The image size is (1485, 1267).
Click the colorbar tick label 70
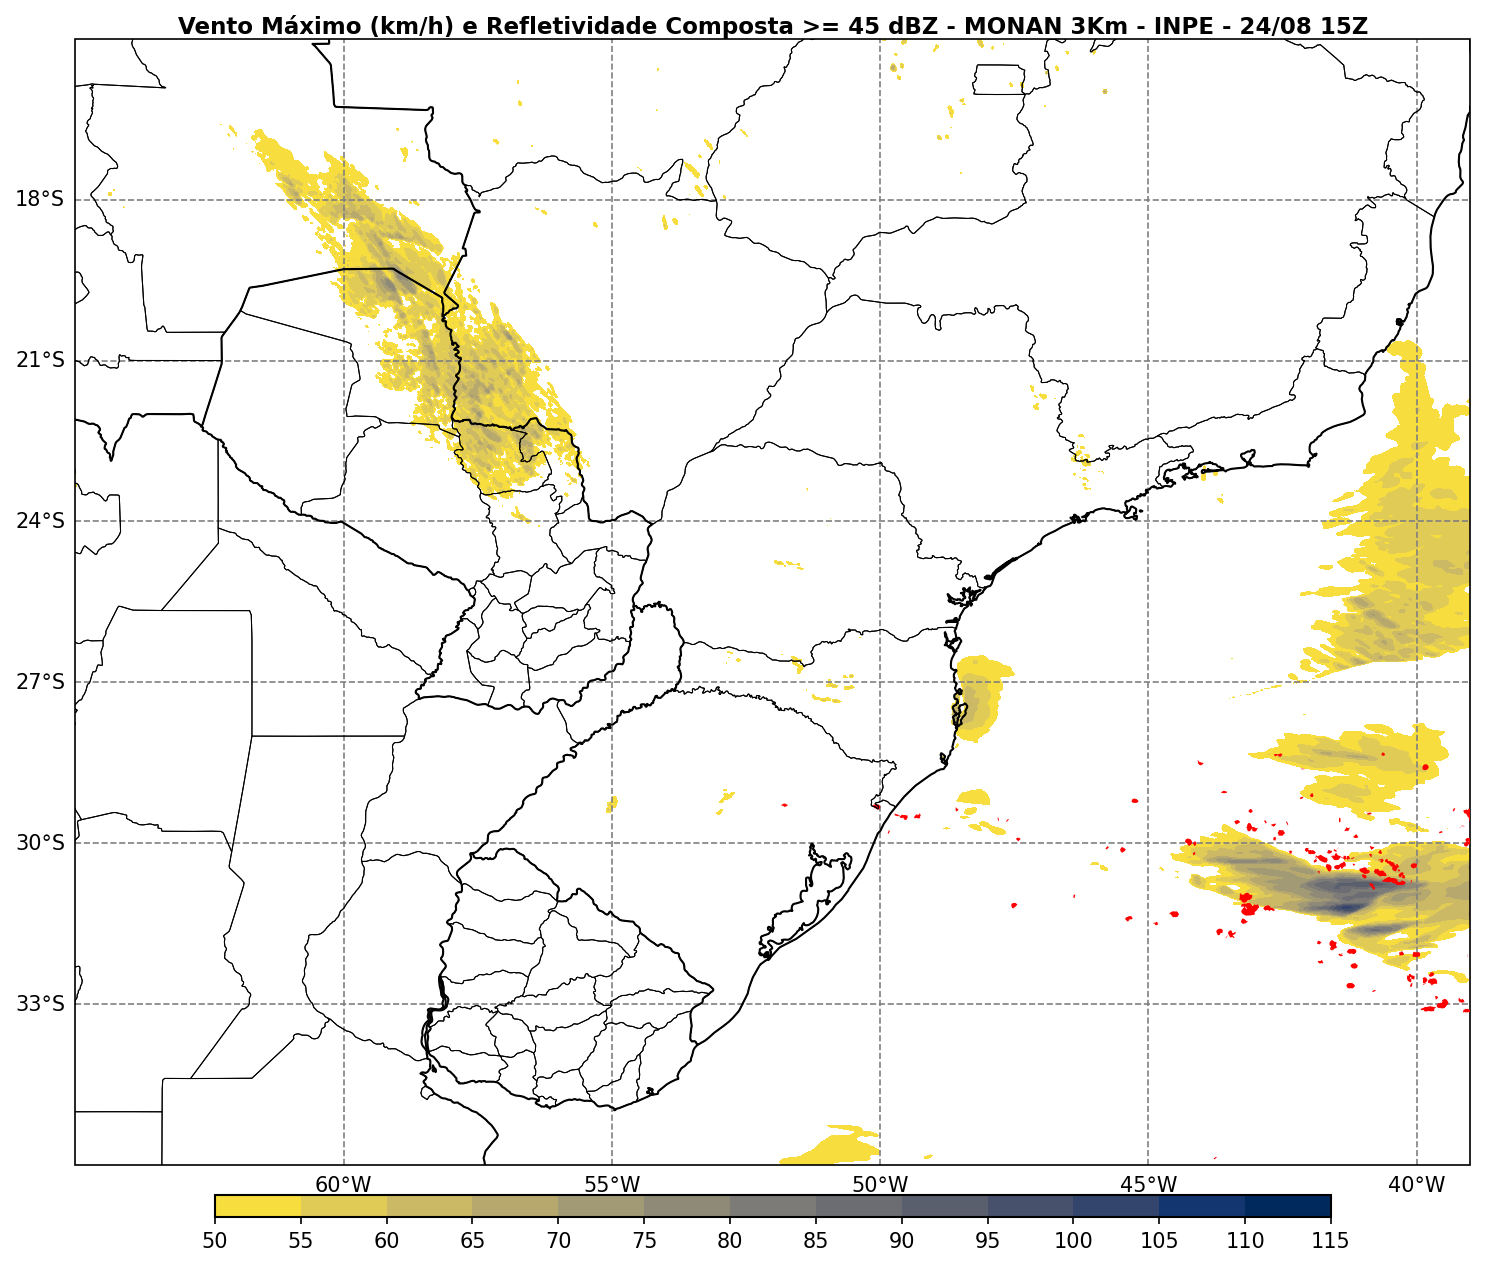[x=558, y=1241]
